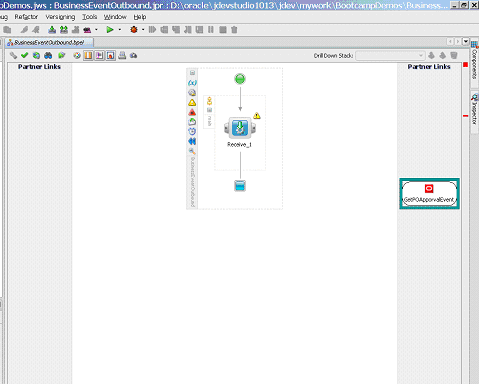Click the second Drill Down Stack arrow icon

pos(443,55)
